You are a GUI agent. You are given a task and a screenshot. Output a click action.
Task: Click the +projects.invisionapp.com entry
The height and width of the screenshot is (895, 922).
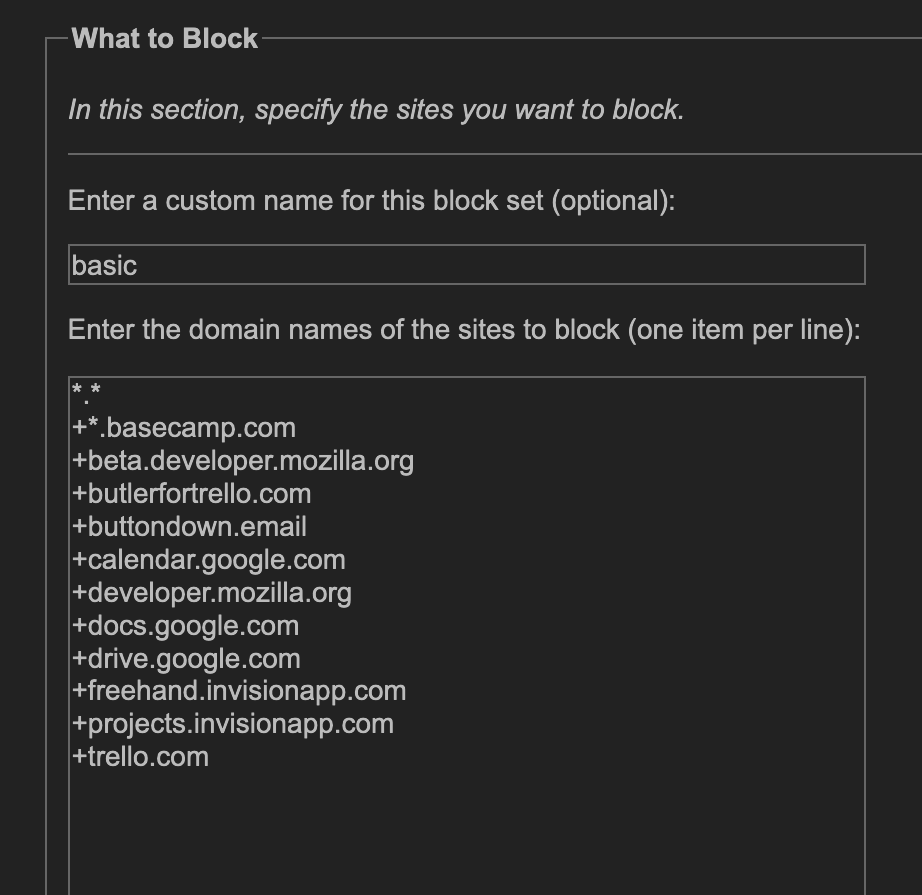[x=233, y=724]
